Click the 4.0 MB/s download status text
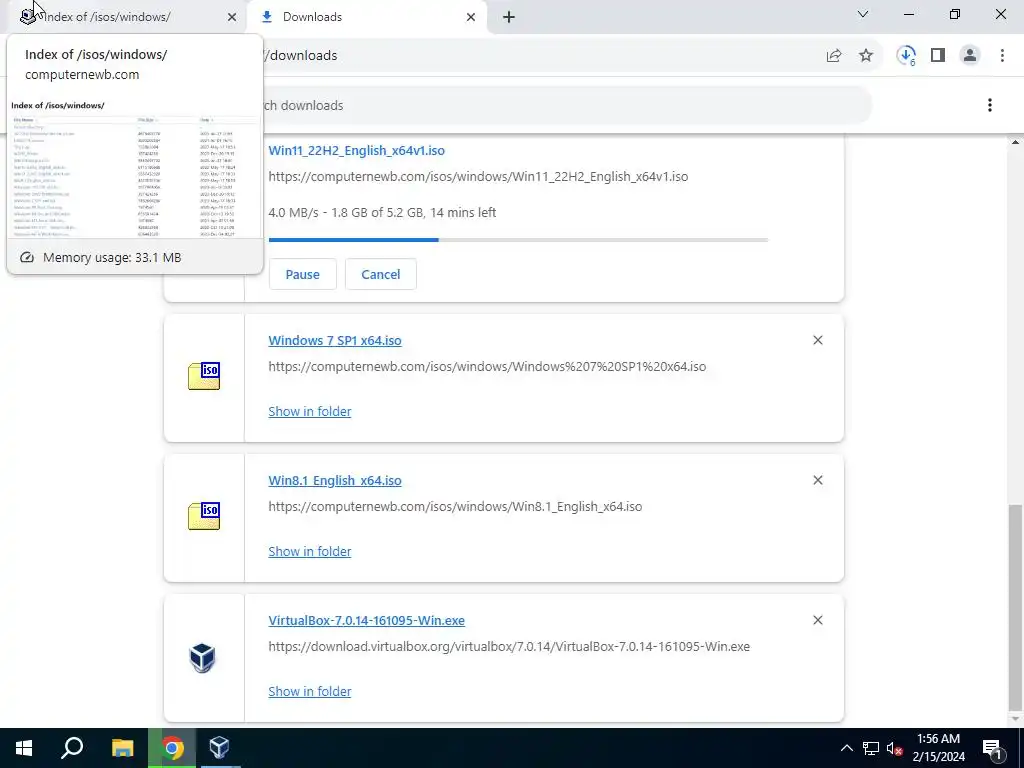Image resolution: width=1024 pixels, height=768 pixels. (382, 212)
